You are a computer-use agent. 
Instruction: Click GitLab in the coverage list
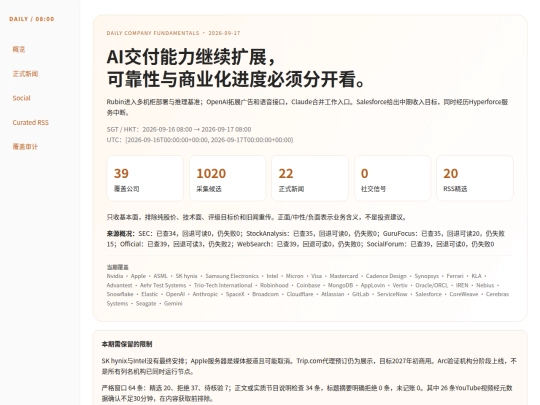click(x=360, y=294)
